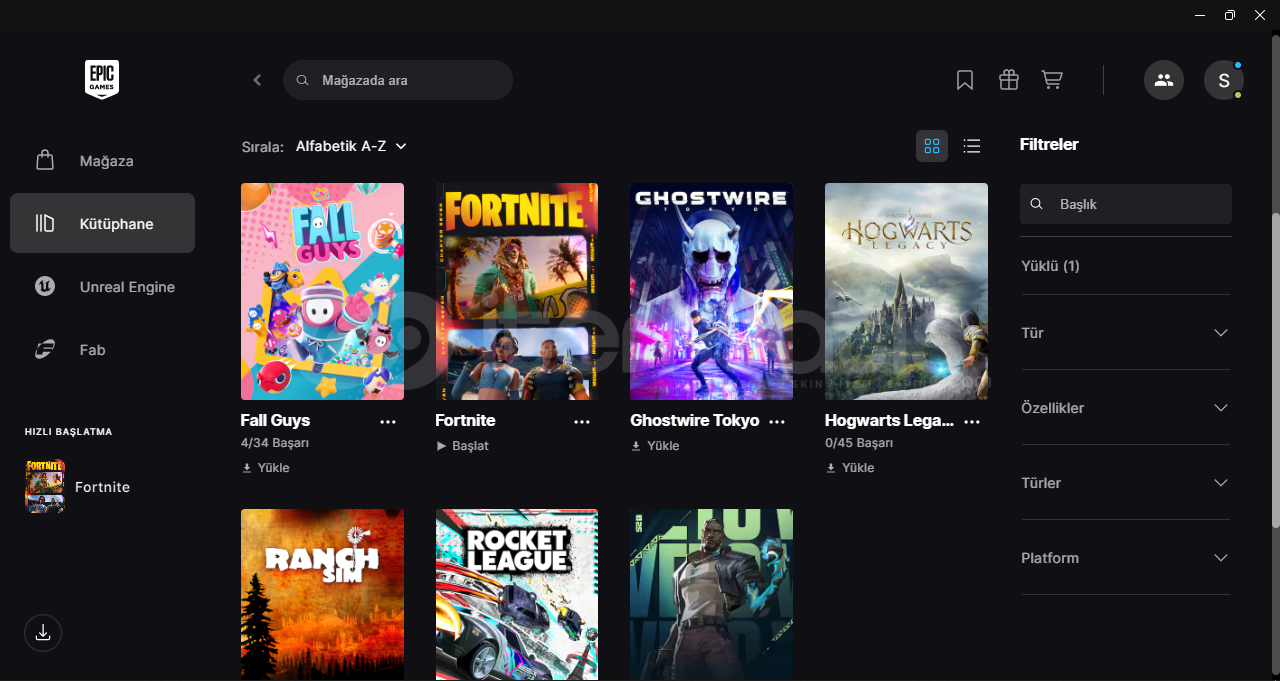Click the Hogwarts Legacy cover thumbnail
Image resolution: width=1280 pixels, height=681 pixels.
point(906,291)
